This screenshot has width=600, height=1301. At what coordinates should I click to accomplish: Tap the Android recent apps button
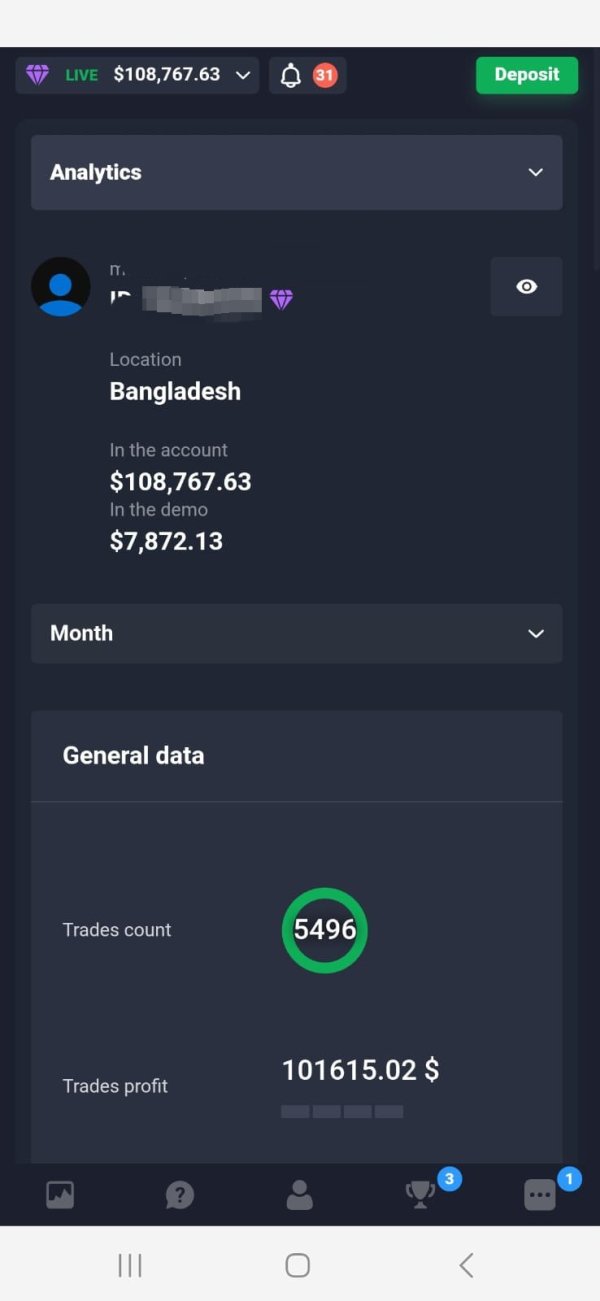point(130,1265)
